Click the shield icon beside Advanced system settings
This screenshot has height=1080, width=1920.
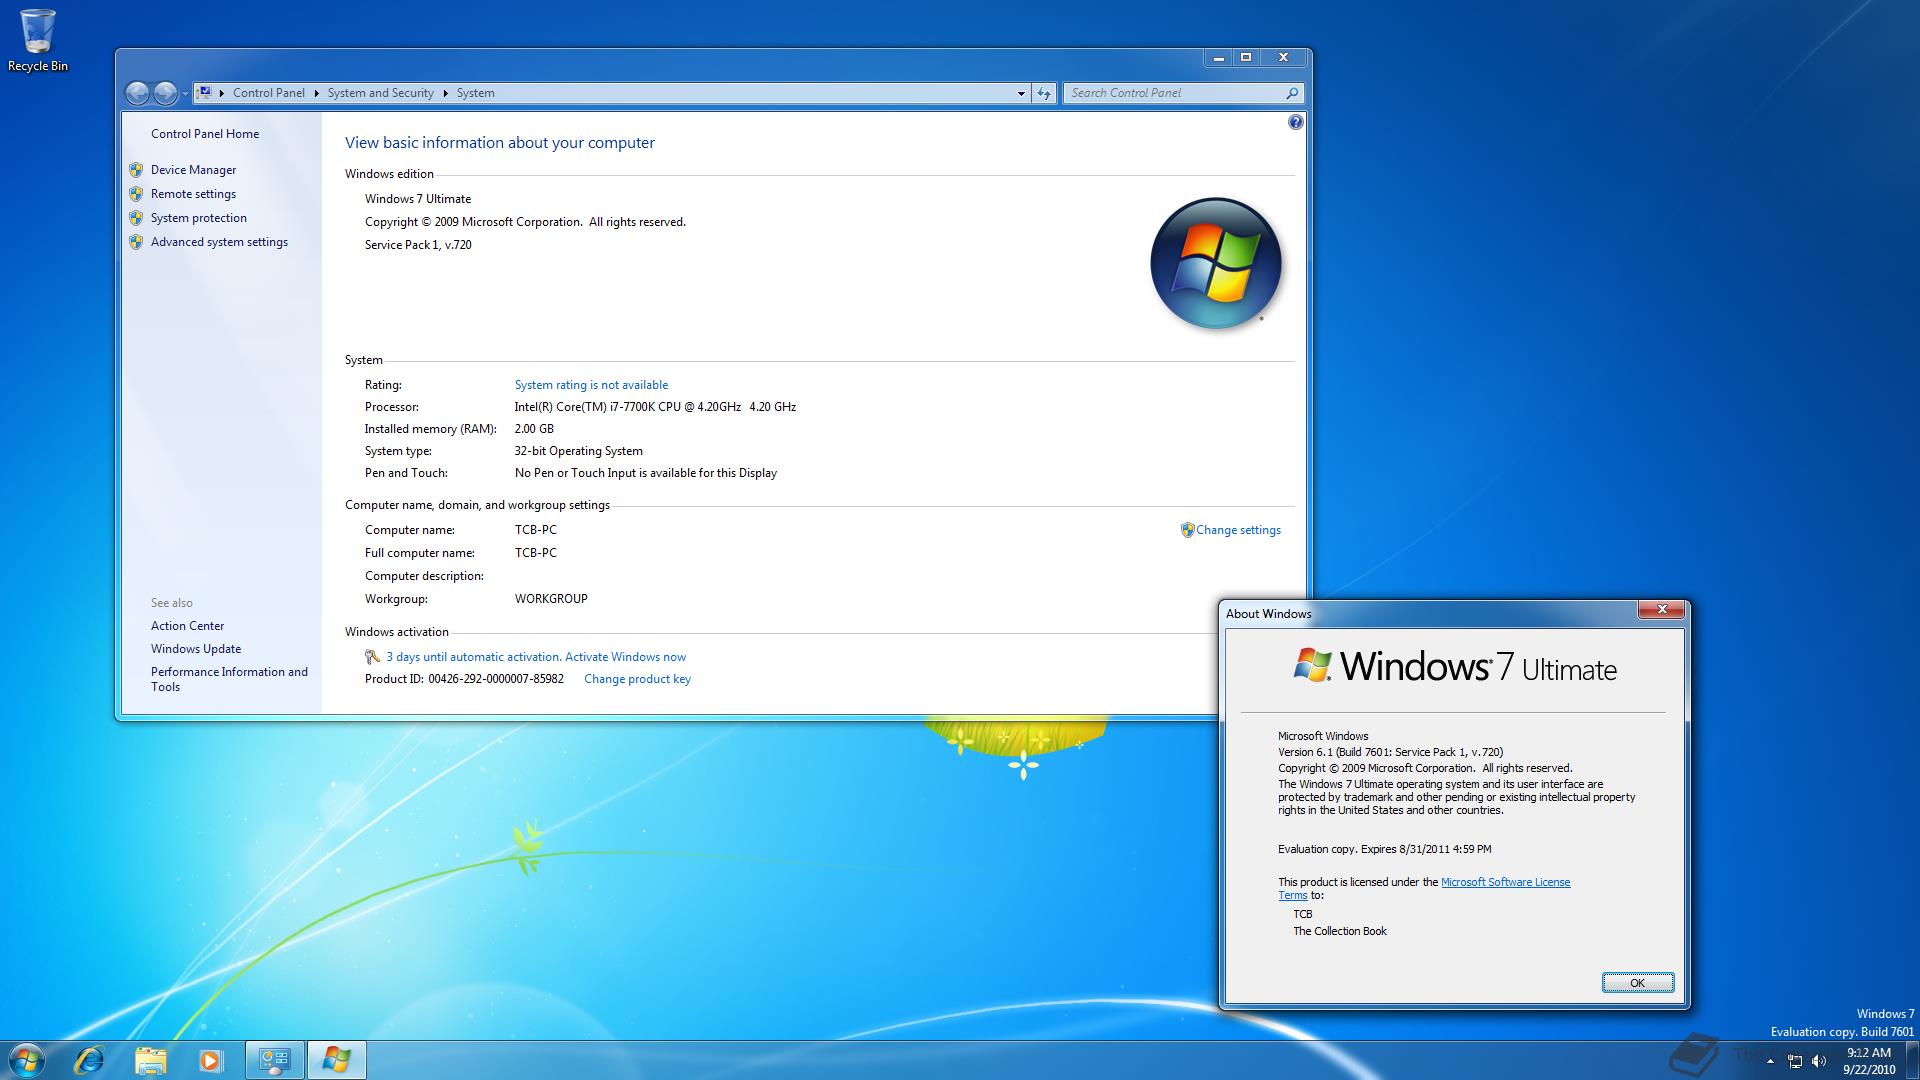136,242
